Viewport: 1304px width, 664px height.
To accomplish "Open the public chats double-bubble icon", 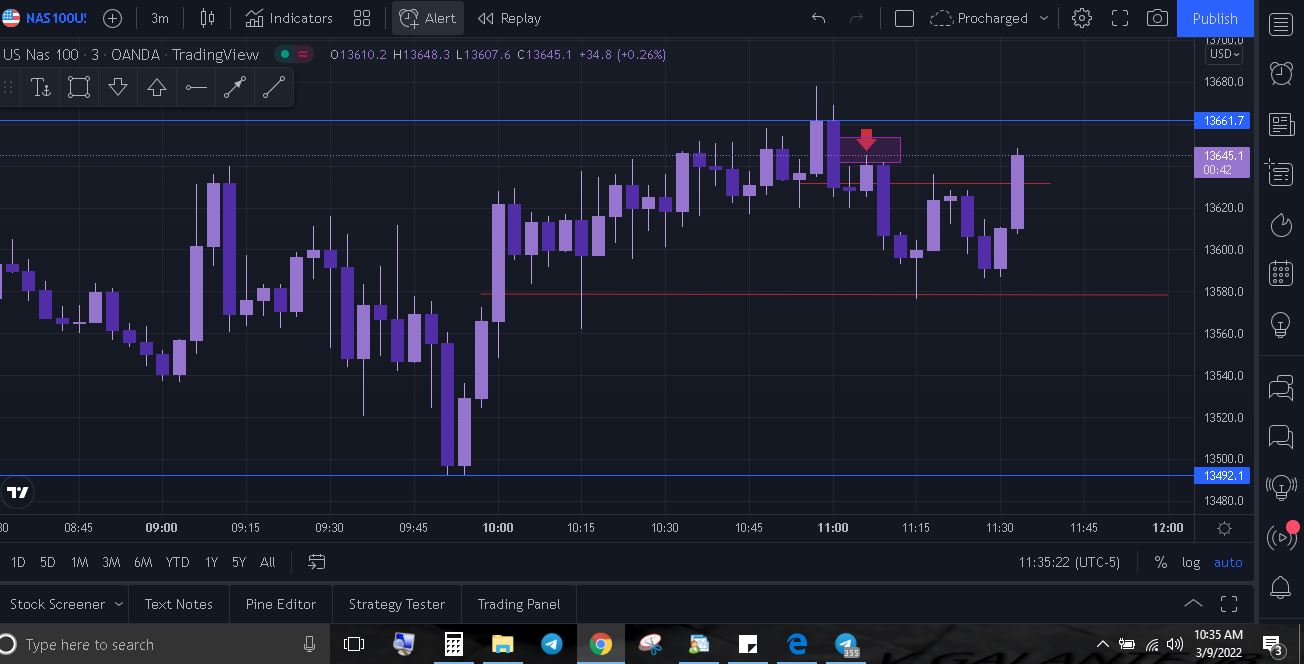I will point(1281,388).
